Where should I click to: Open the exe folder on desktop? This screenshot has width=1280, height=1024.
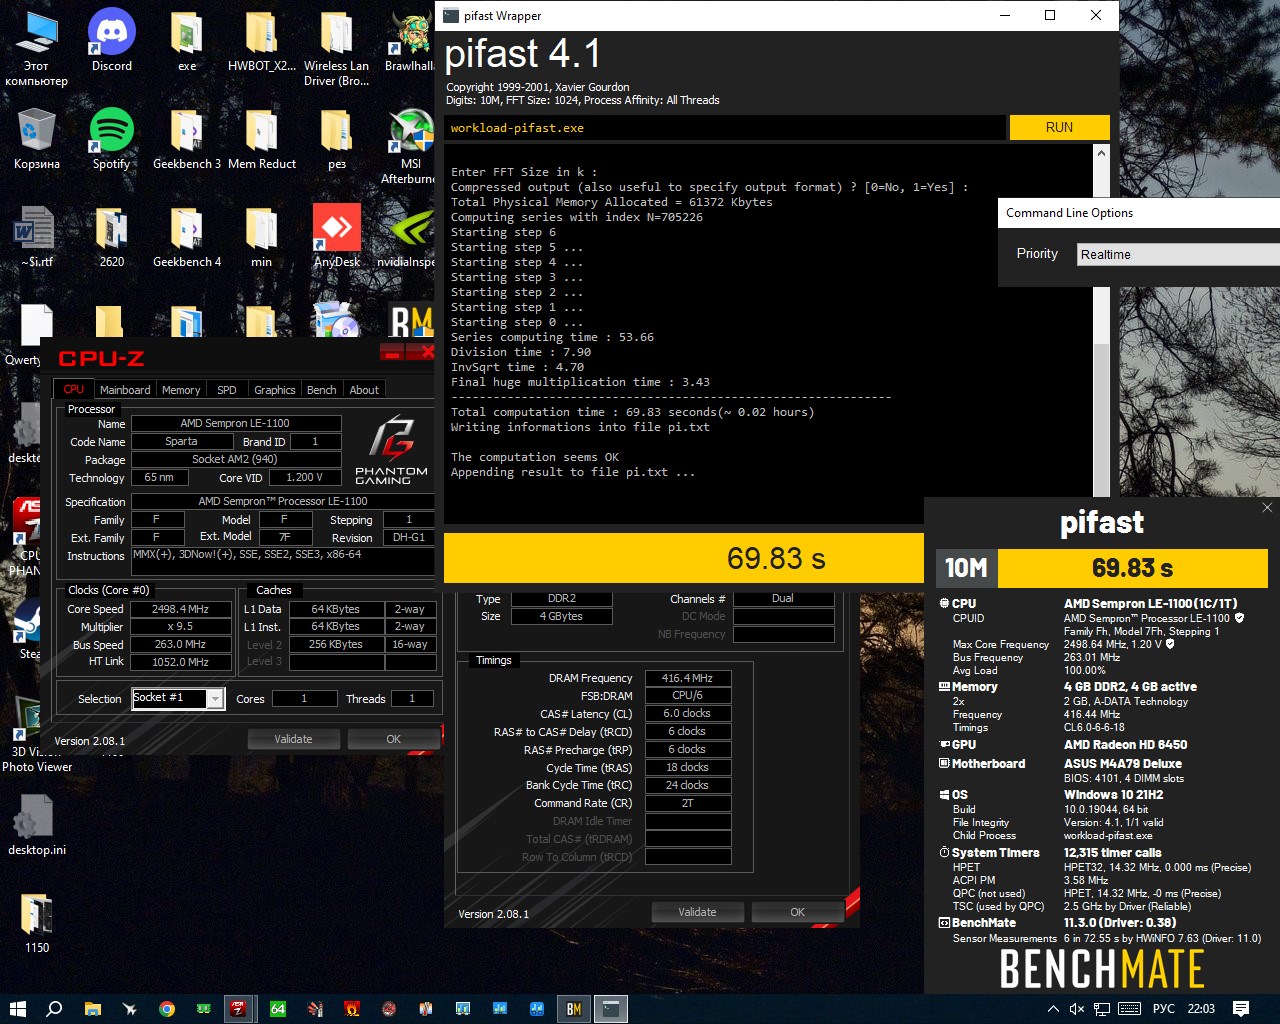point(187,41)
